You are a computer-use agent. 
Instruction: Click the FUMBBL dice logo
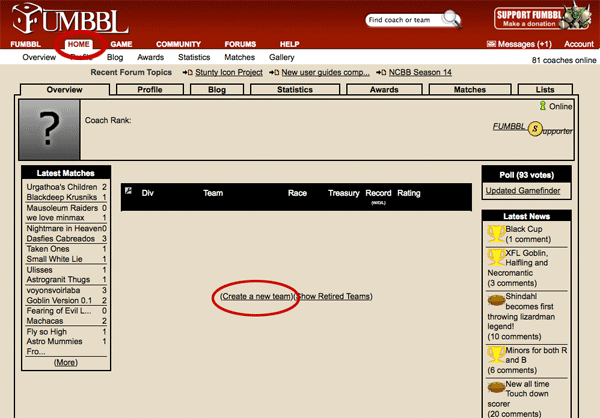pos(26,18)
